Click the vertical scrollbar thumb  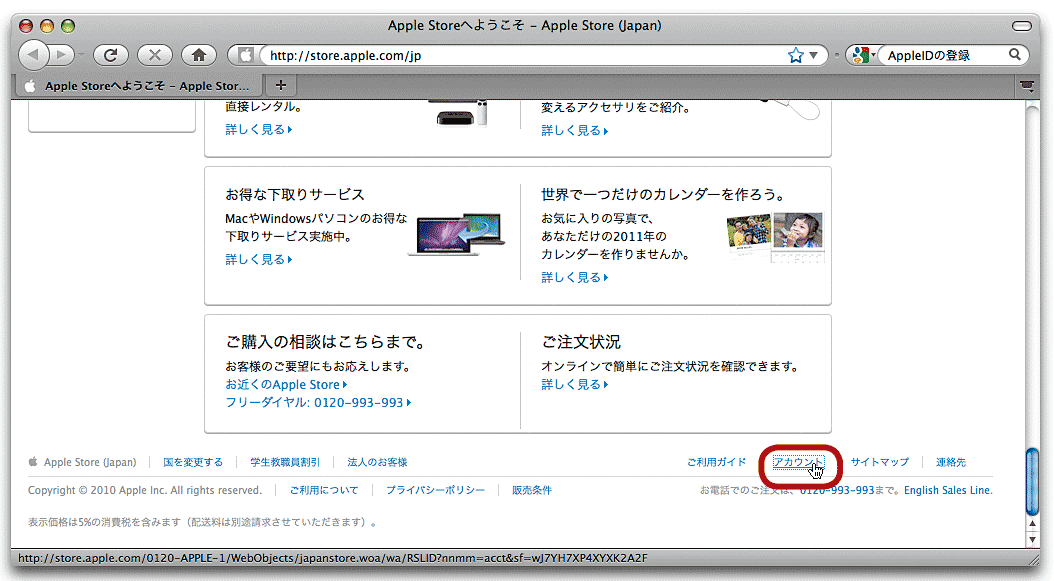1032,481
